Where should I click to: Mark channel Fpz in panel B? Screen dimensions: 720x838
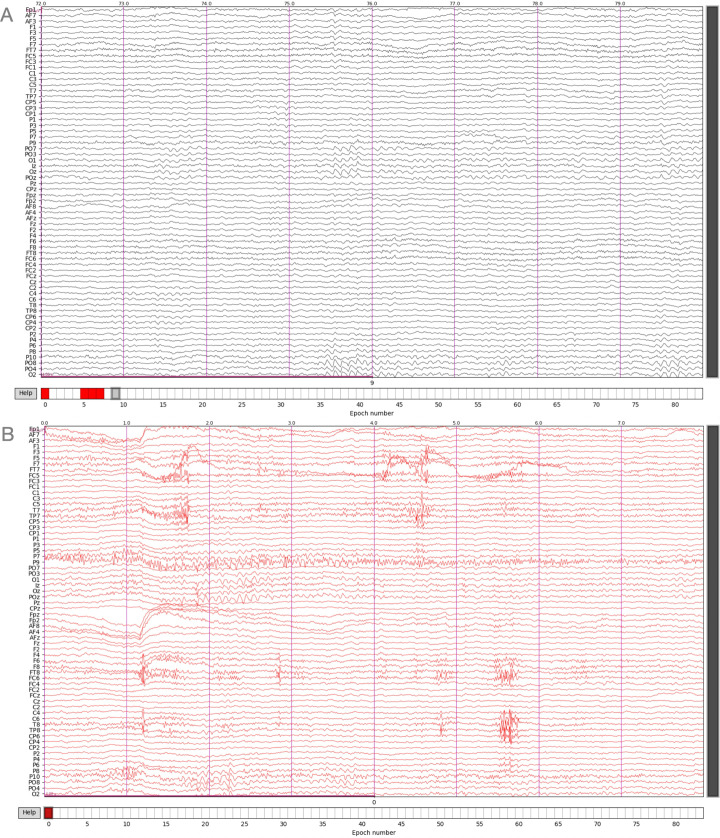[x=34, y=615]
